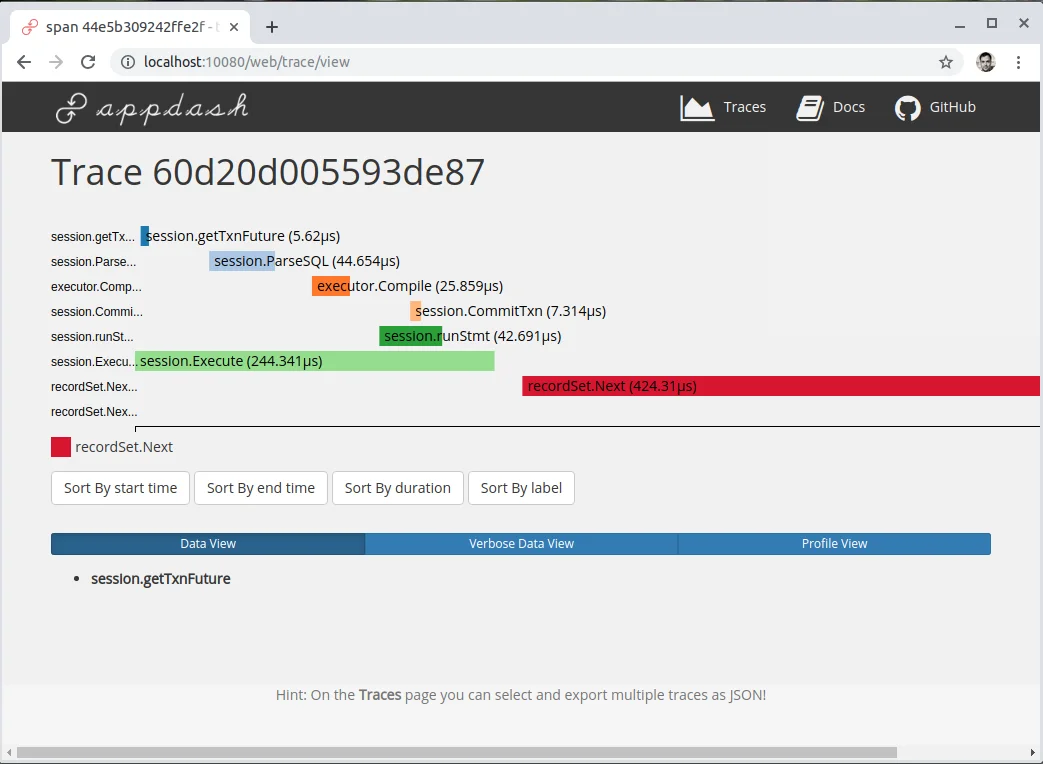Bookmark this page with star icon
The image size is (1043, 764).
945,62
